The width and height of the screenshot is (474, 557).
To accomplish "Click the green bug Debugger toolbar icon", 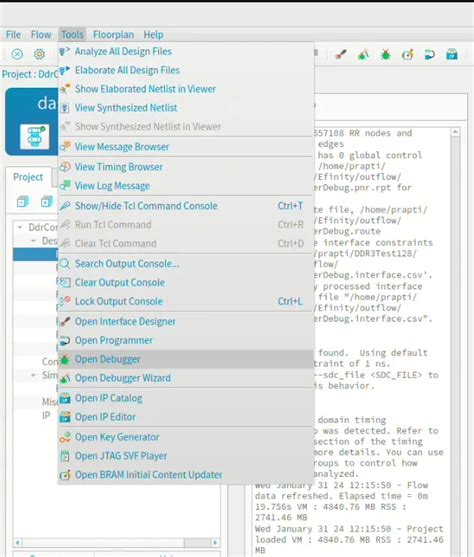I will 386,55.
